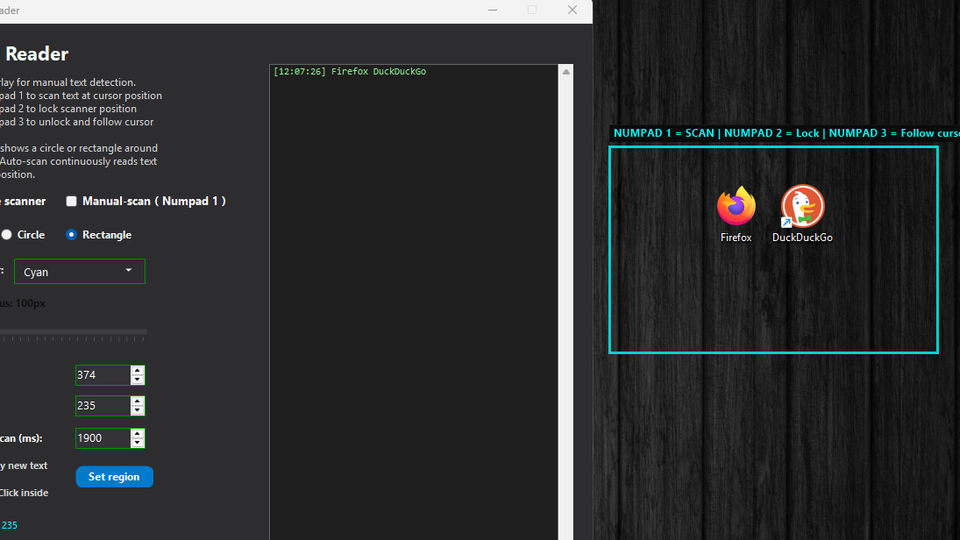Viewport: 960px width, 540px height.
Task: Click the up arrow on the 374 spinner
Action: coord(138,370)
